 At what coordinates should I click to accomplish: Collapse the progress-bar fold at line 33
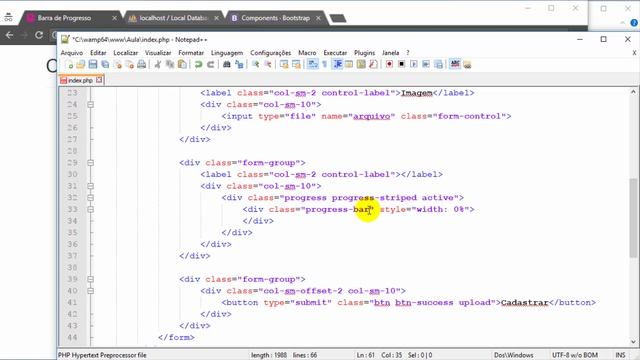(x=91, y=209)
